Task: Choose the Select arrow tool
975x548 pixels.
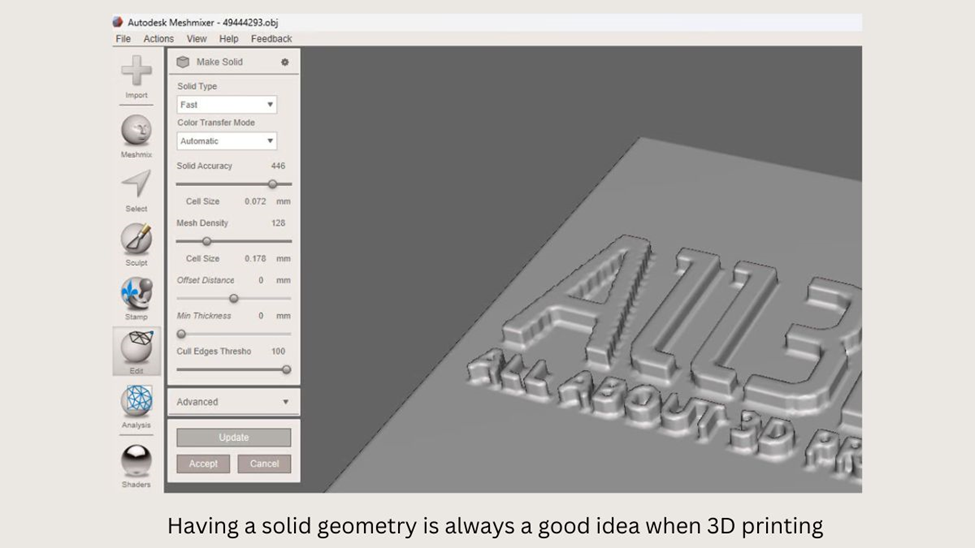Action: (x=136, y=185)
